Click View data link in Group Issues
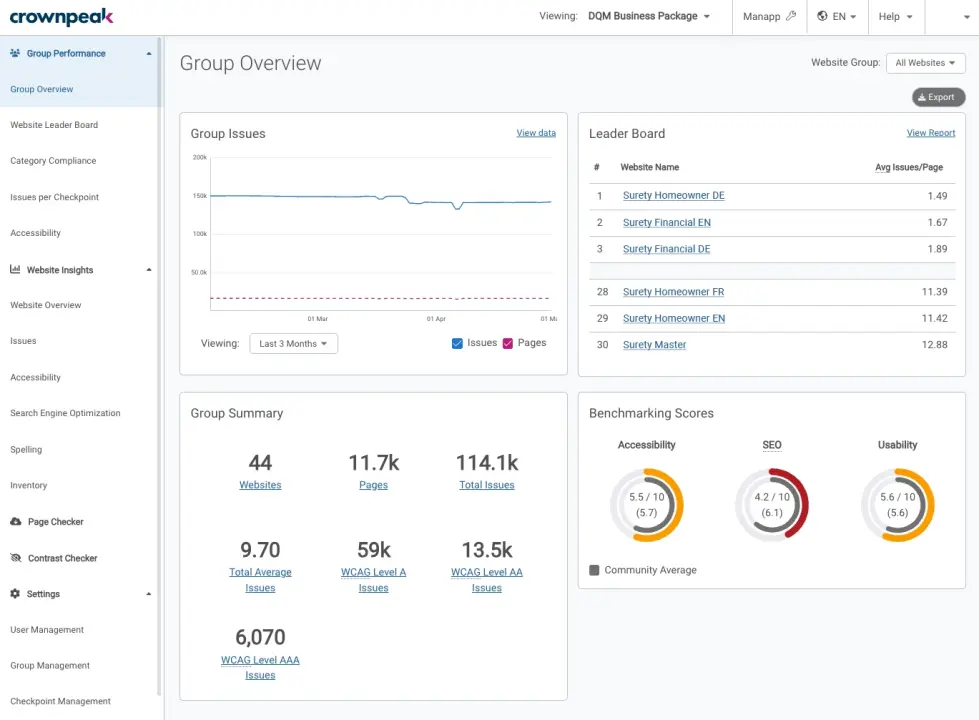This screenshot has width=979, height=720. tap(536, 133)
